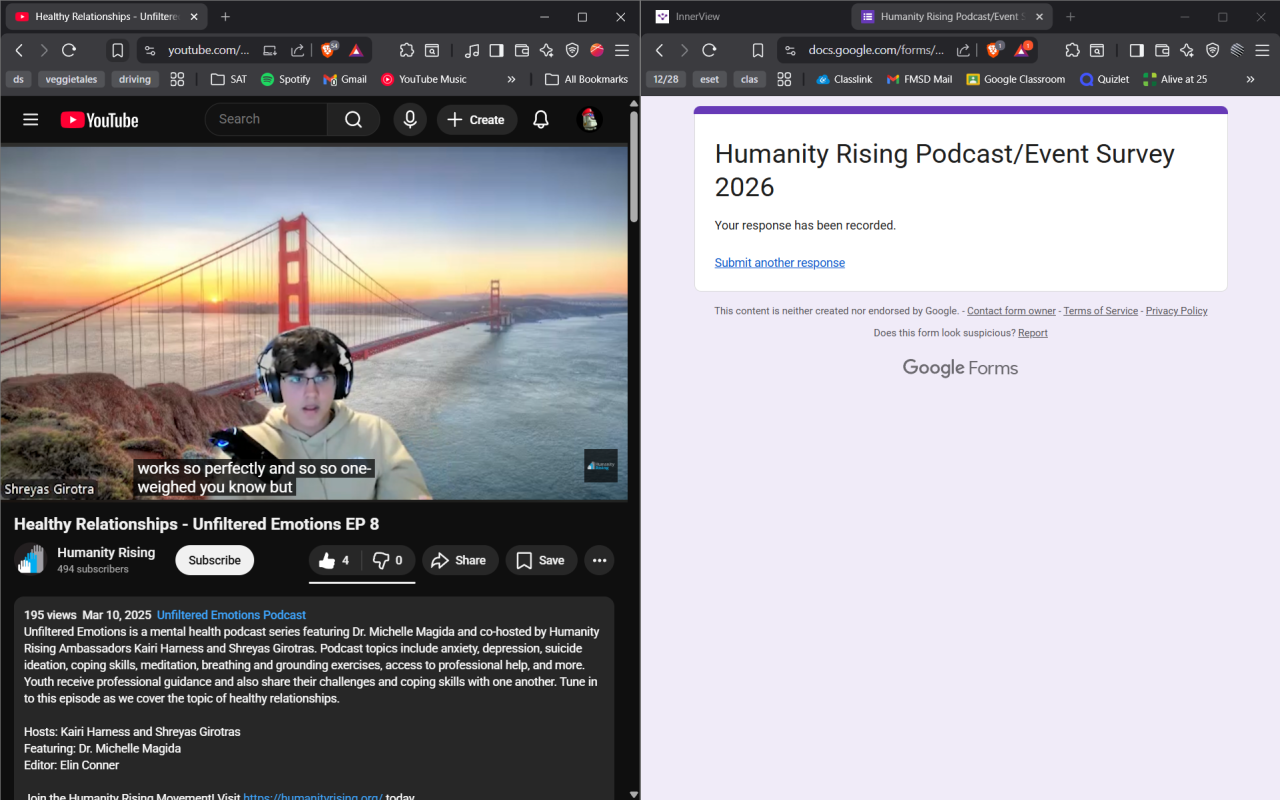Screen dimensions: 1280x800
Task: Open YouTube notifications bell
Action: pyautogui.click(x=541, y=120)
